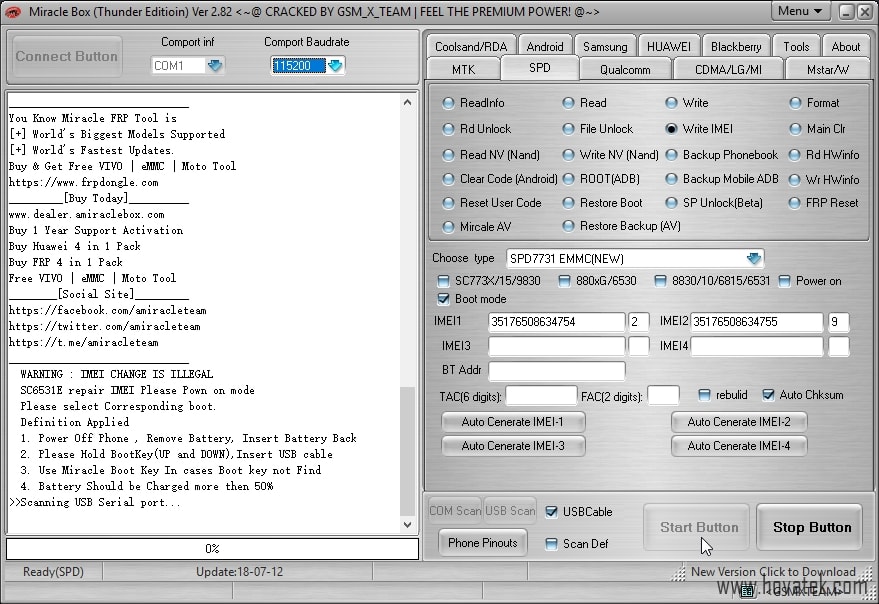Expand the Choose type SPD7731 dropdown

point(753,259)
